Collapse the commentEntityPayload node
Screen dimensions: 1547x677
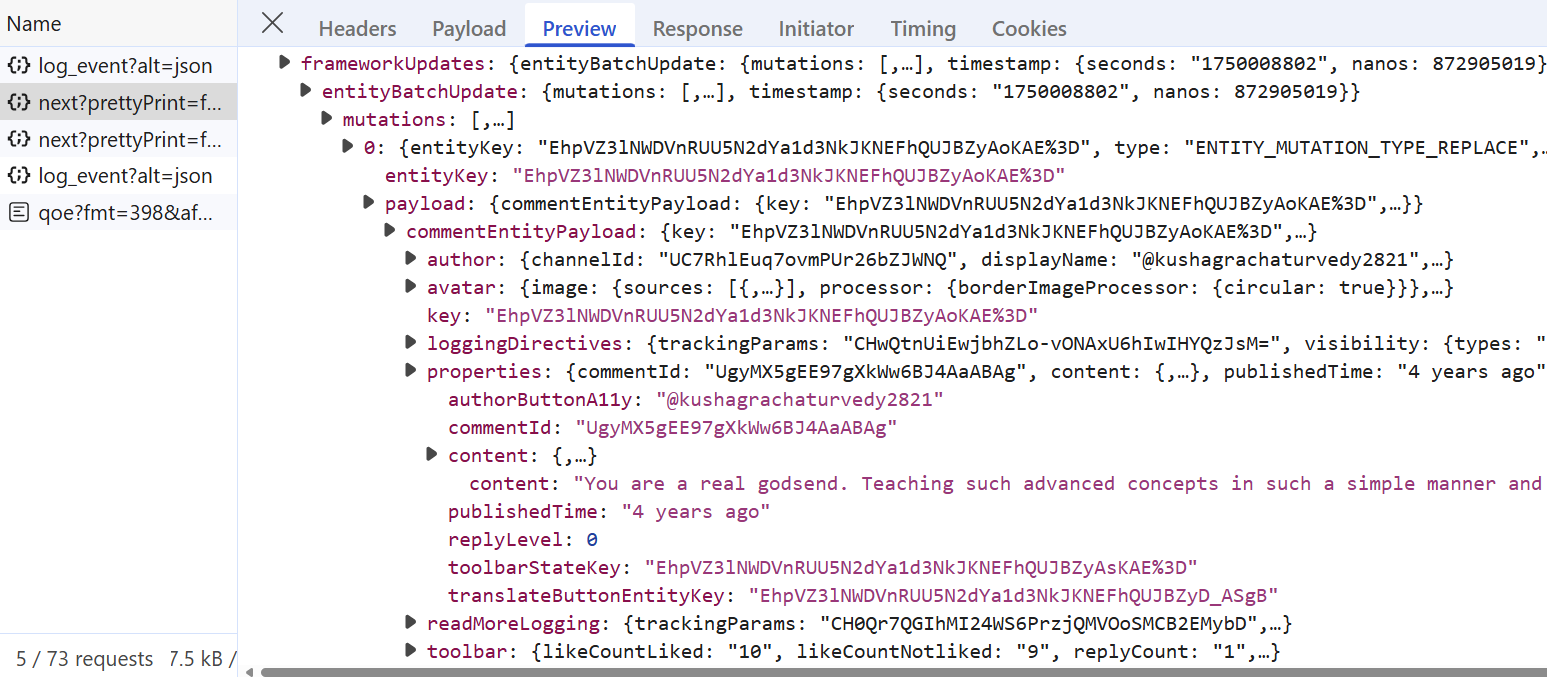click(391, 231)
